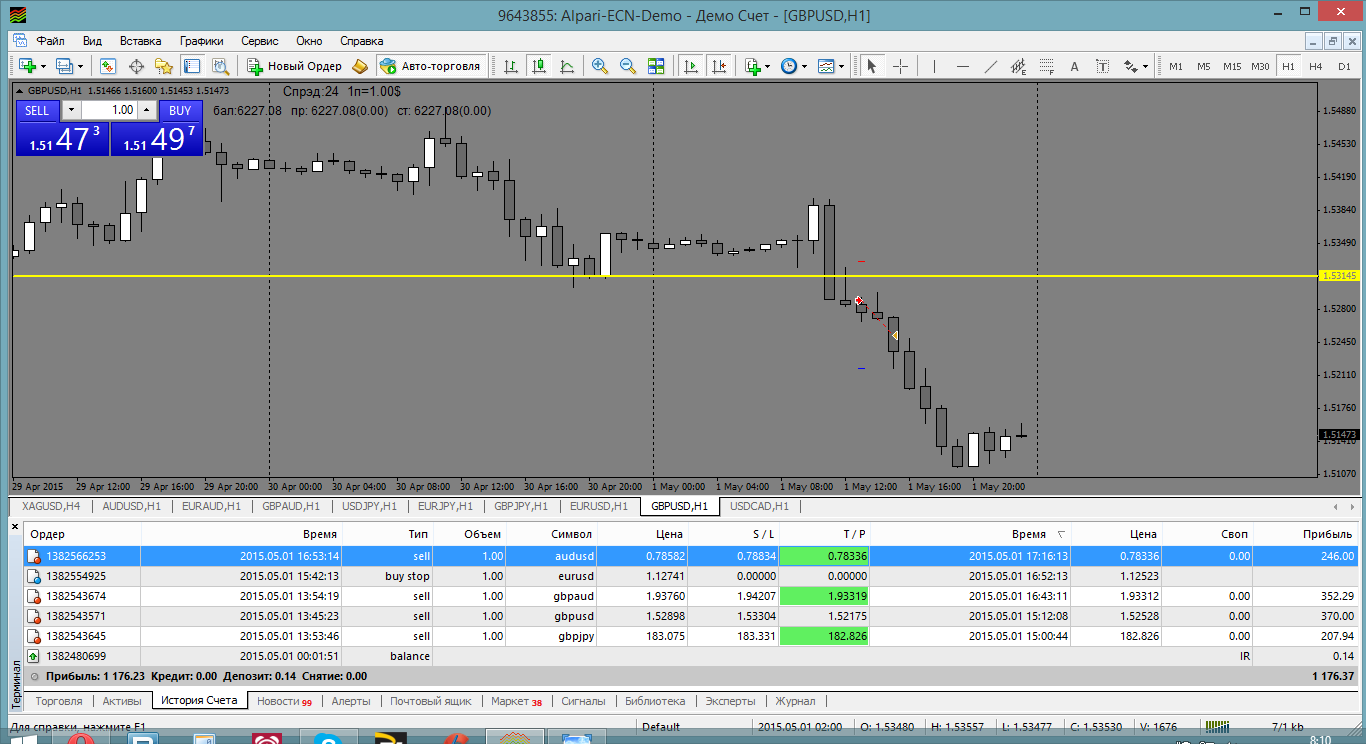This screenshot has width=1370, height=744.
Task: Close the Terminal panel with X
Action: coord(15,525)
